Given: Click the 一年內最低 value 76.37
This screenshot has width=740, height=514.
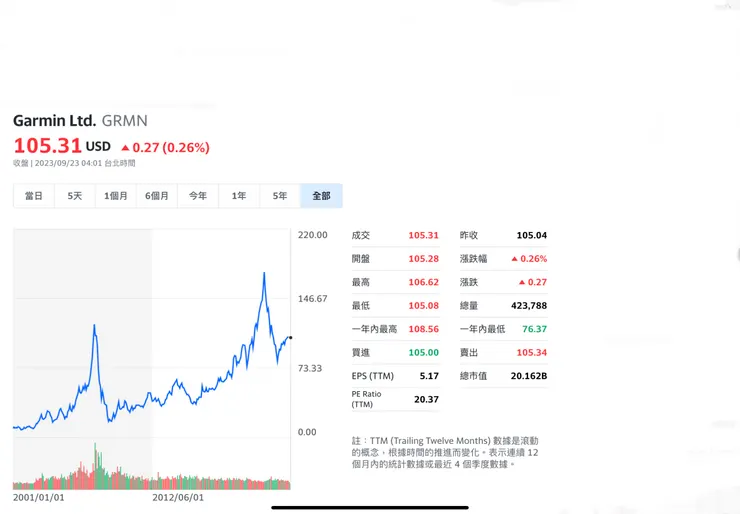Looking at the screenshot, I should [534, 329].
